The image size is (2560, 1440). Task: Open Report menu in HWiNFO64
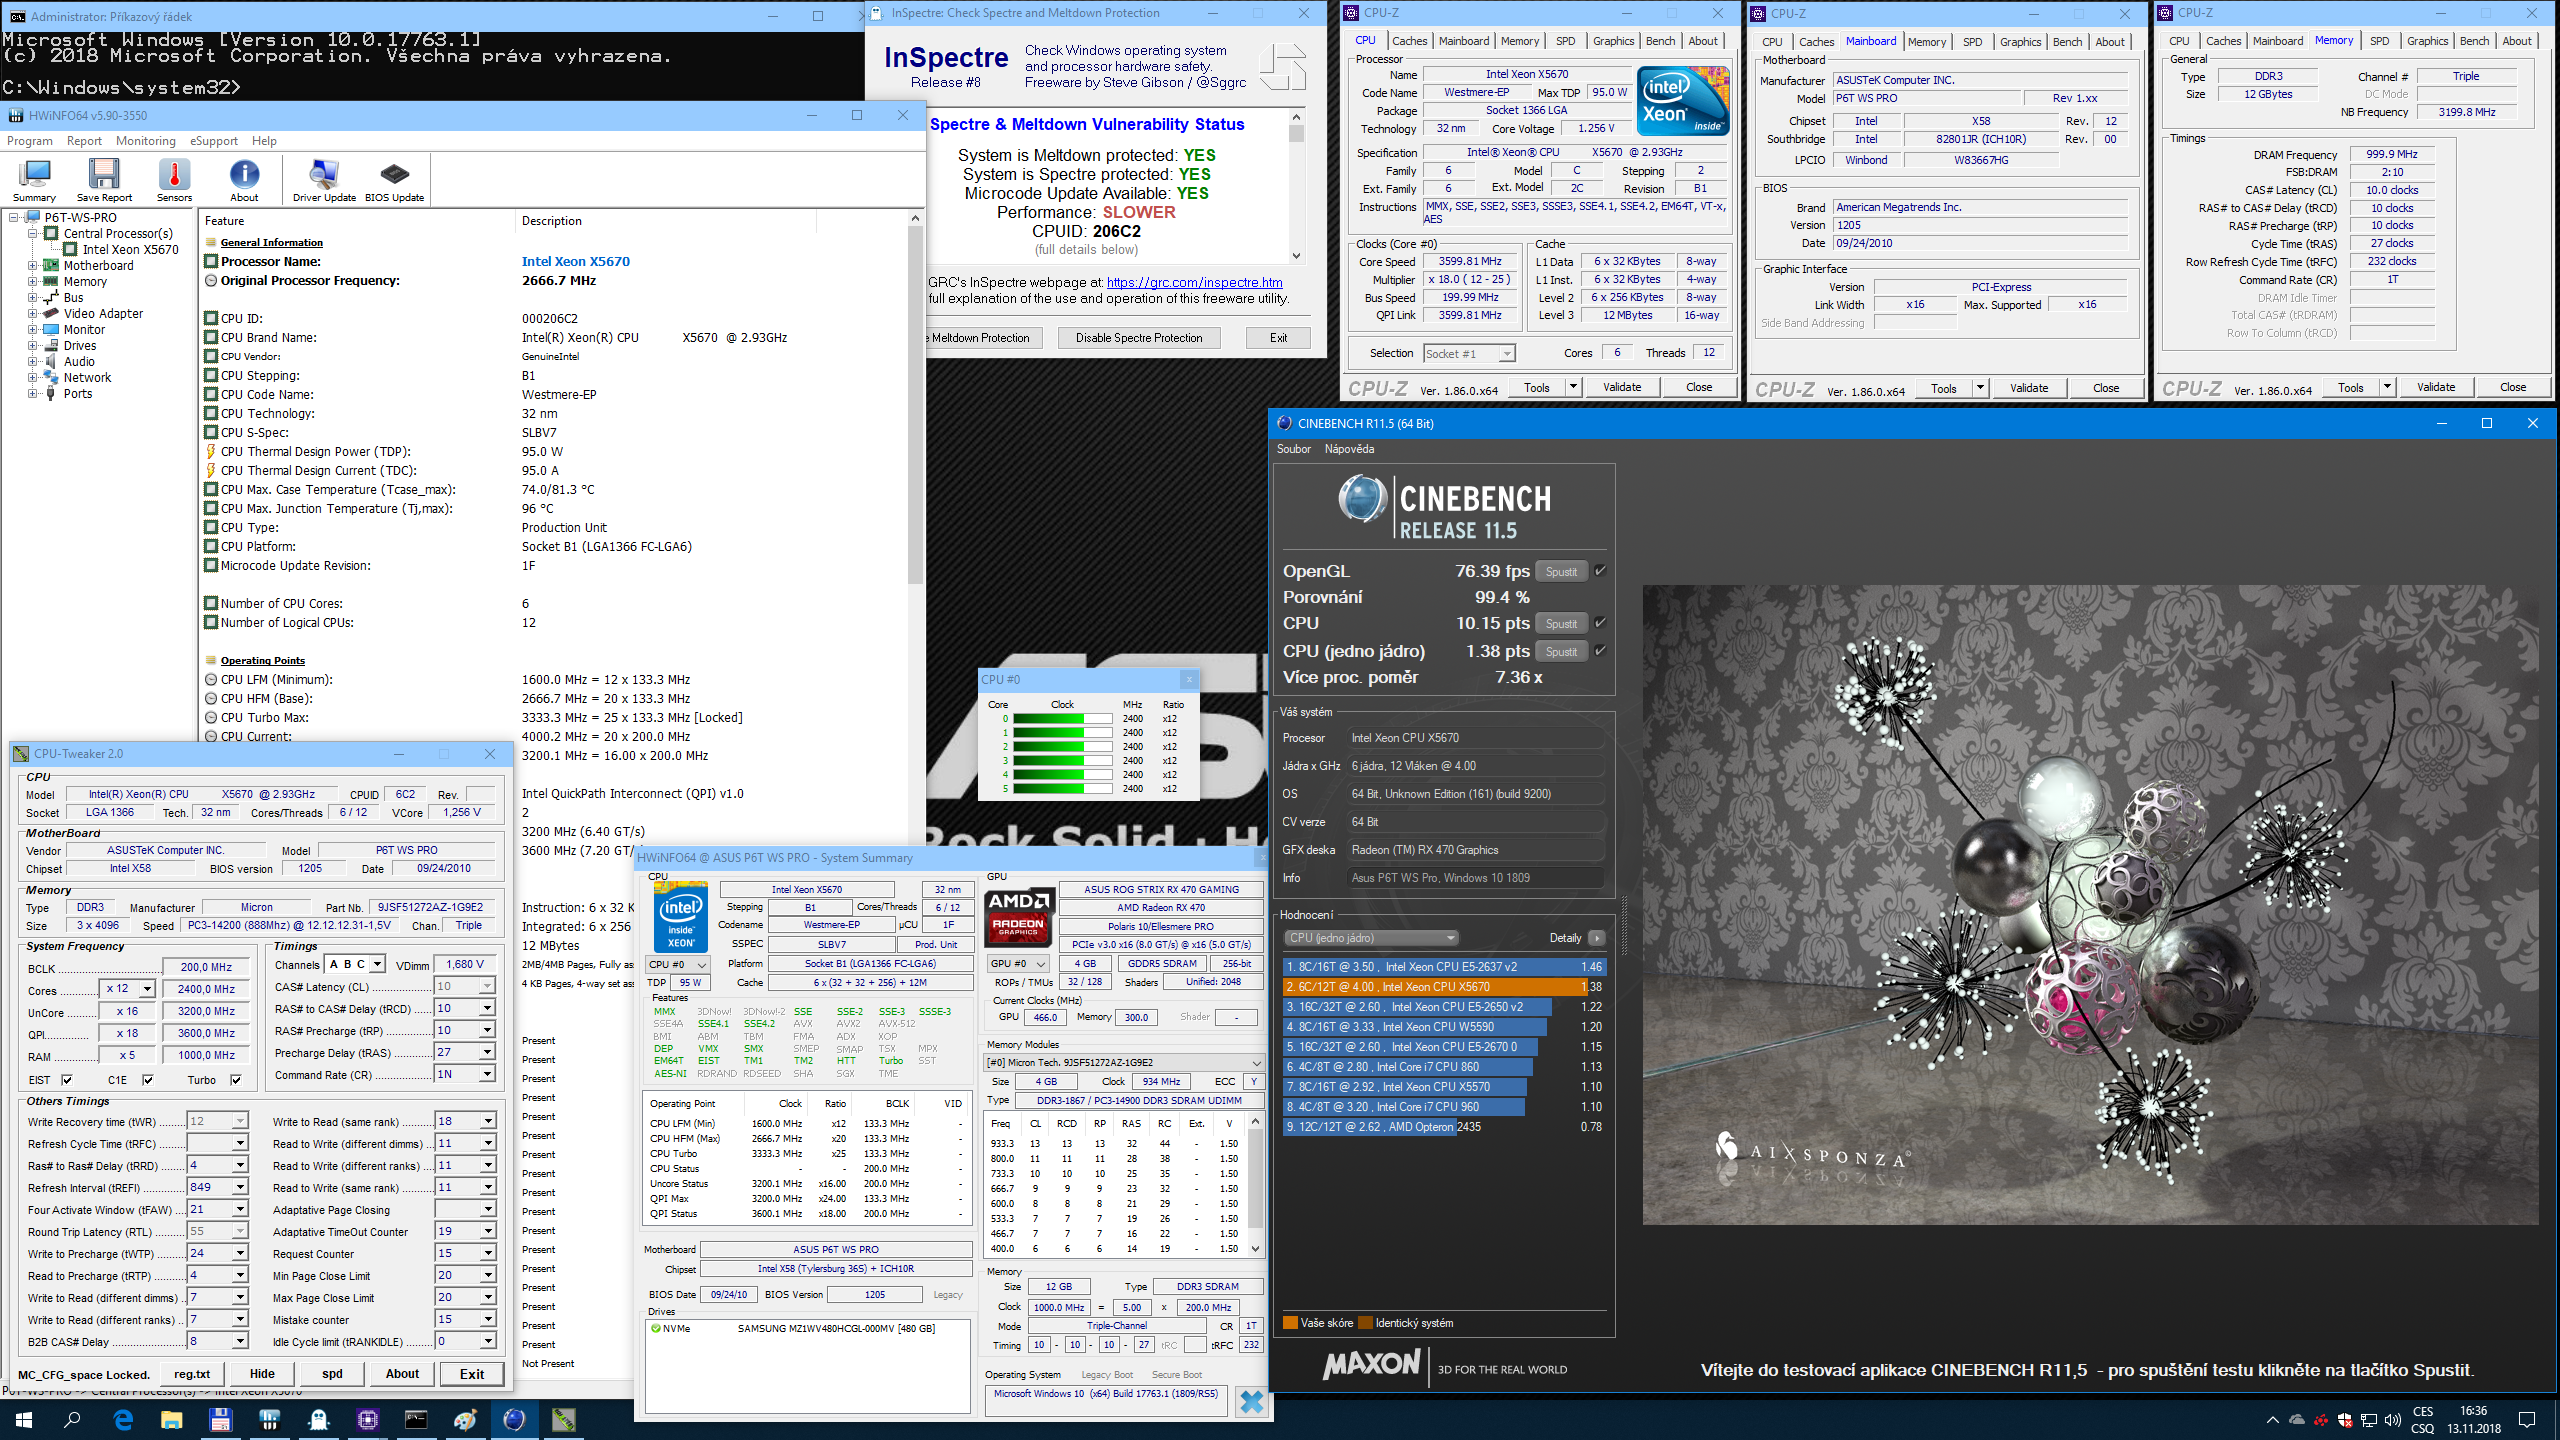click(x=84, y=141)
